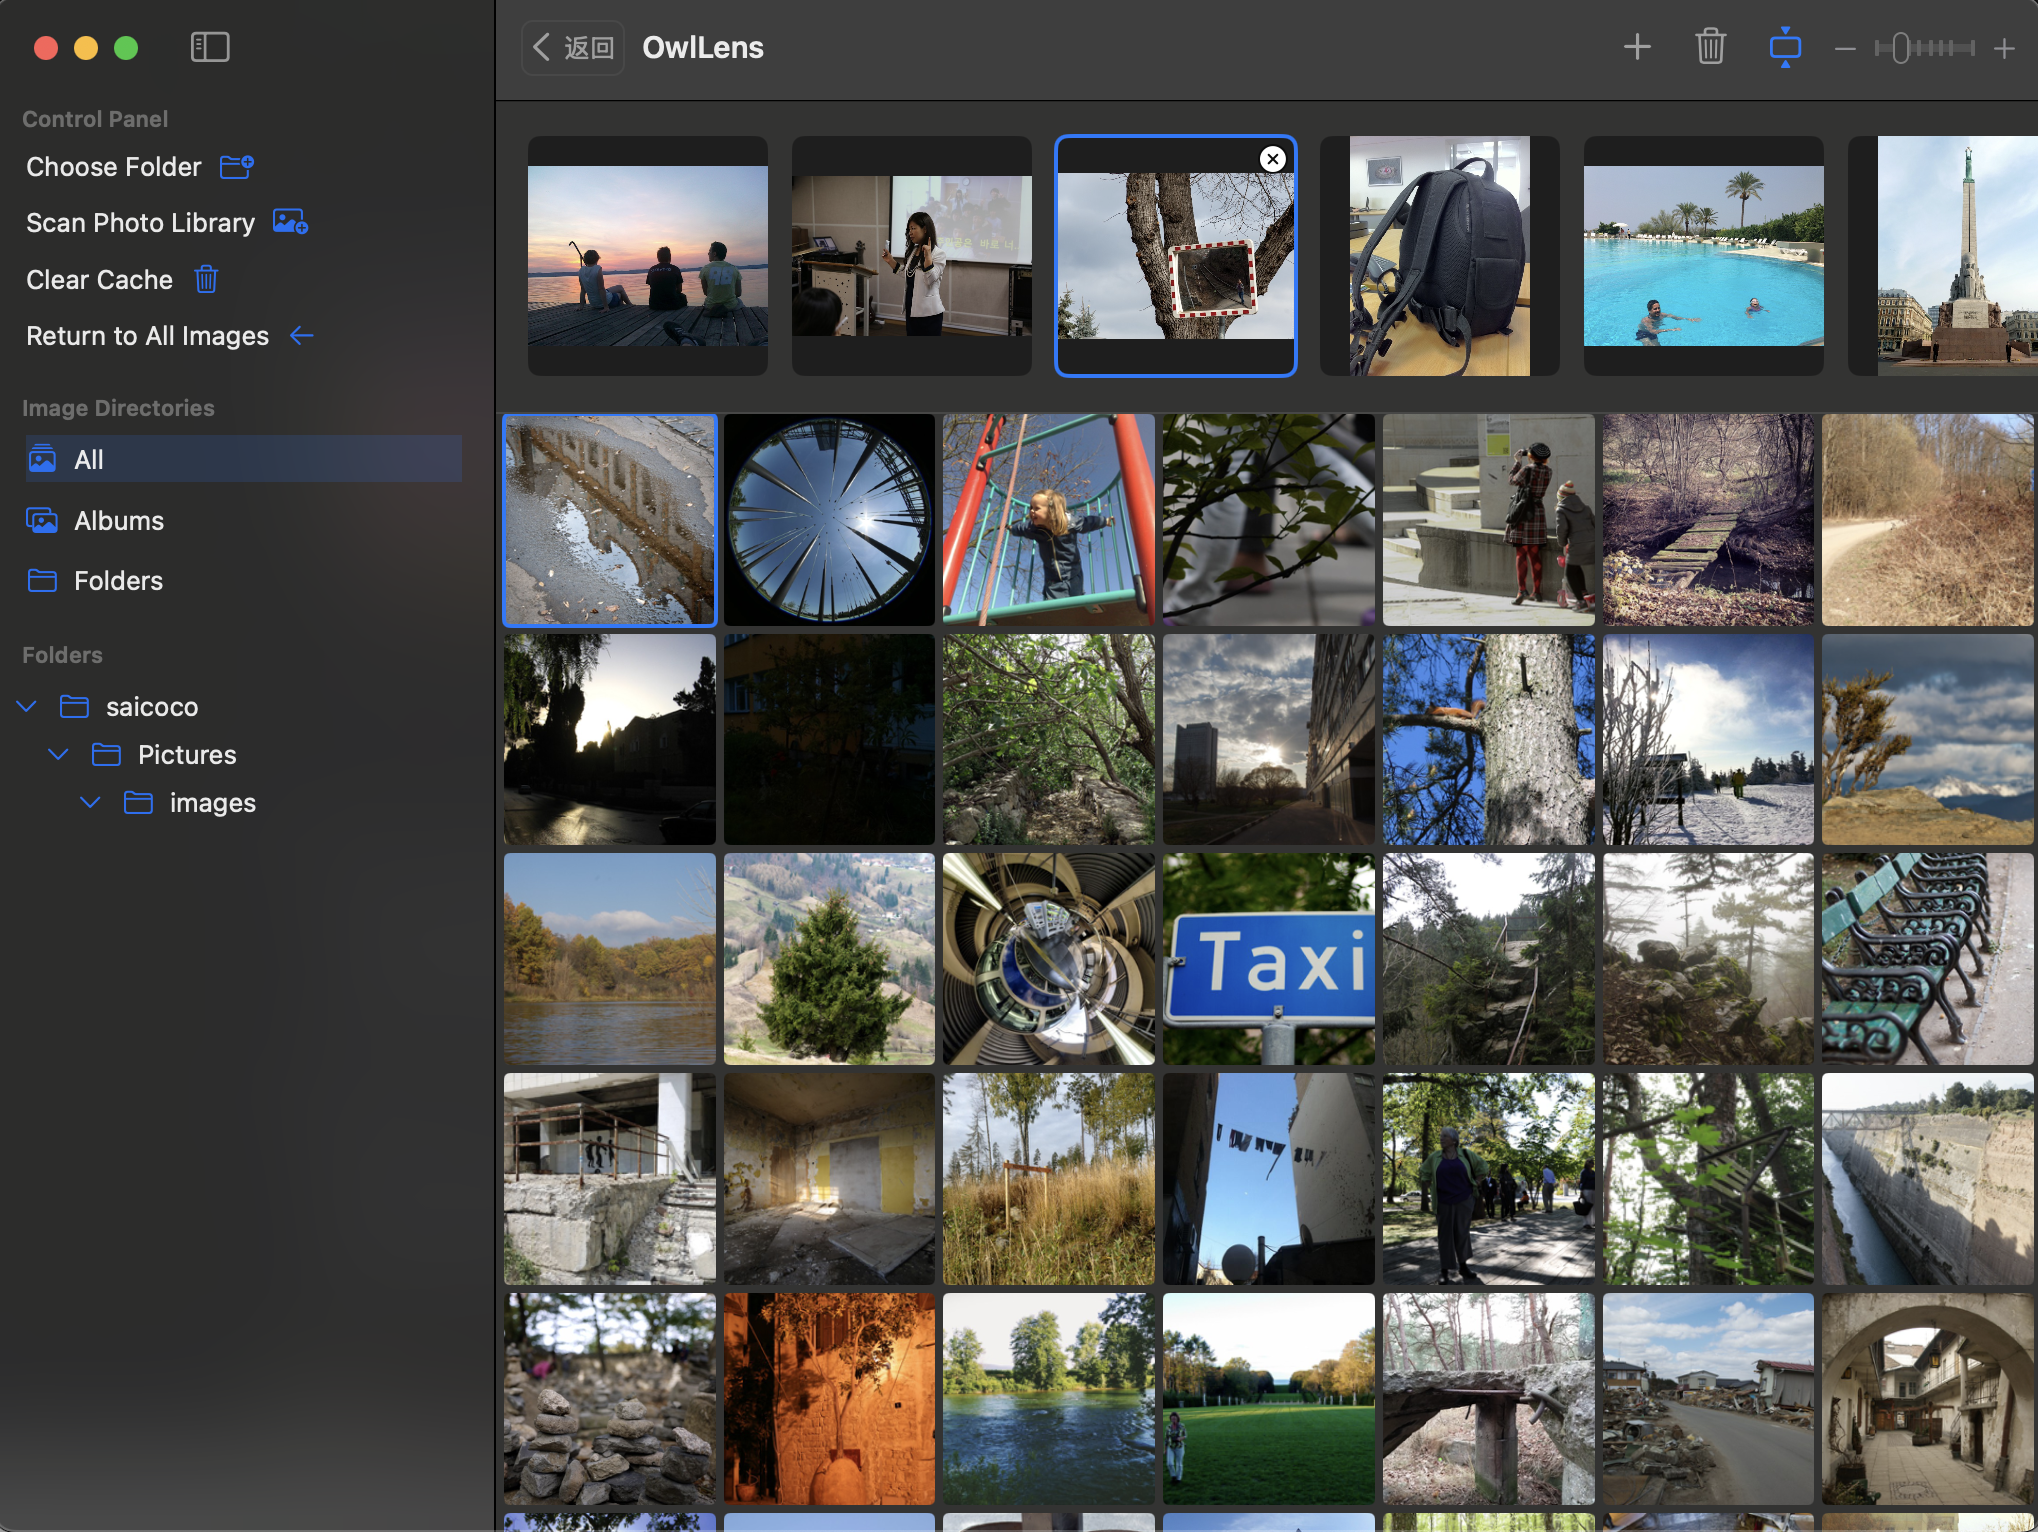
Task: Collapse the images folder chevron
Action: tap(91, 803)
